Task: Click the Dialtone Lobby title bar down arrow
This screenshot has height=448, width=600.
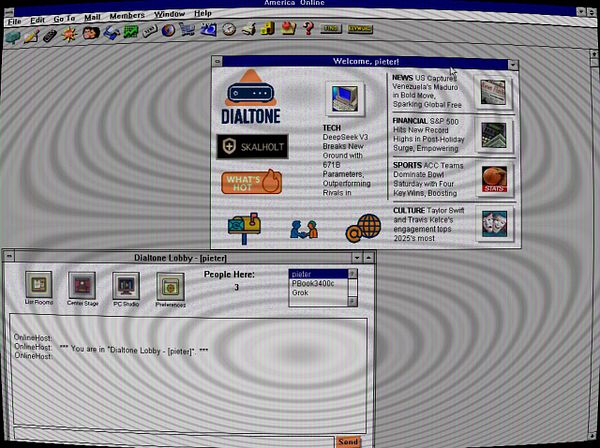Action: 357,257
